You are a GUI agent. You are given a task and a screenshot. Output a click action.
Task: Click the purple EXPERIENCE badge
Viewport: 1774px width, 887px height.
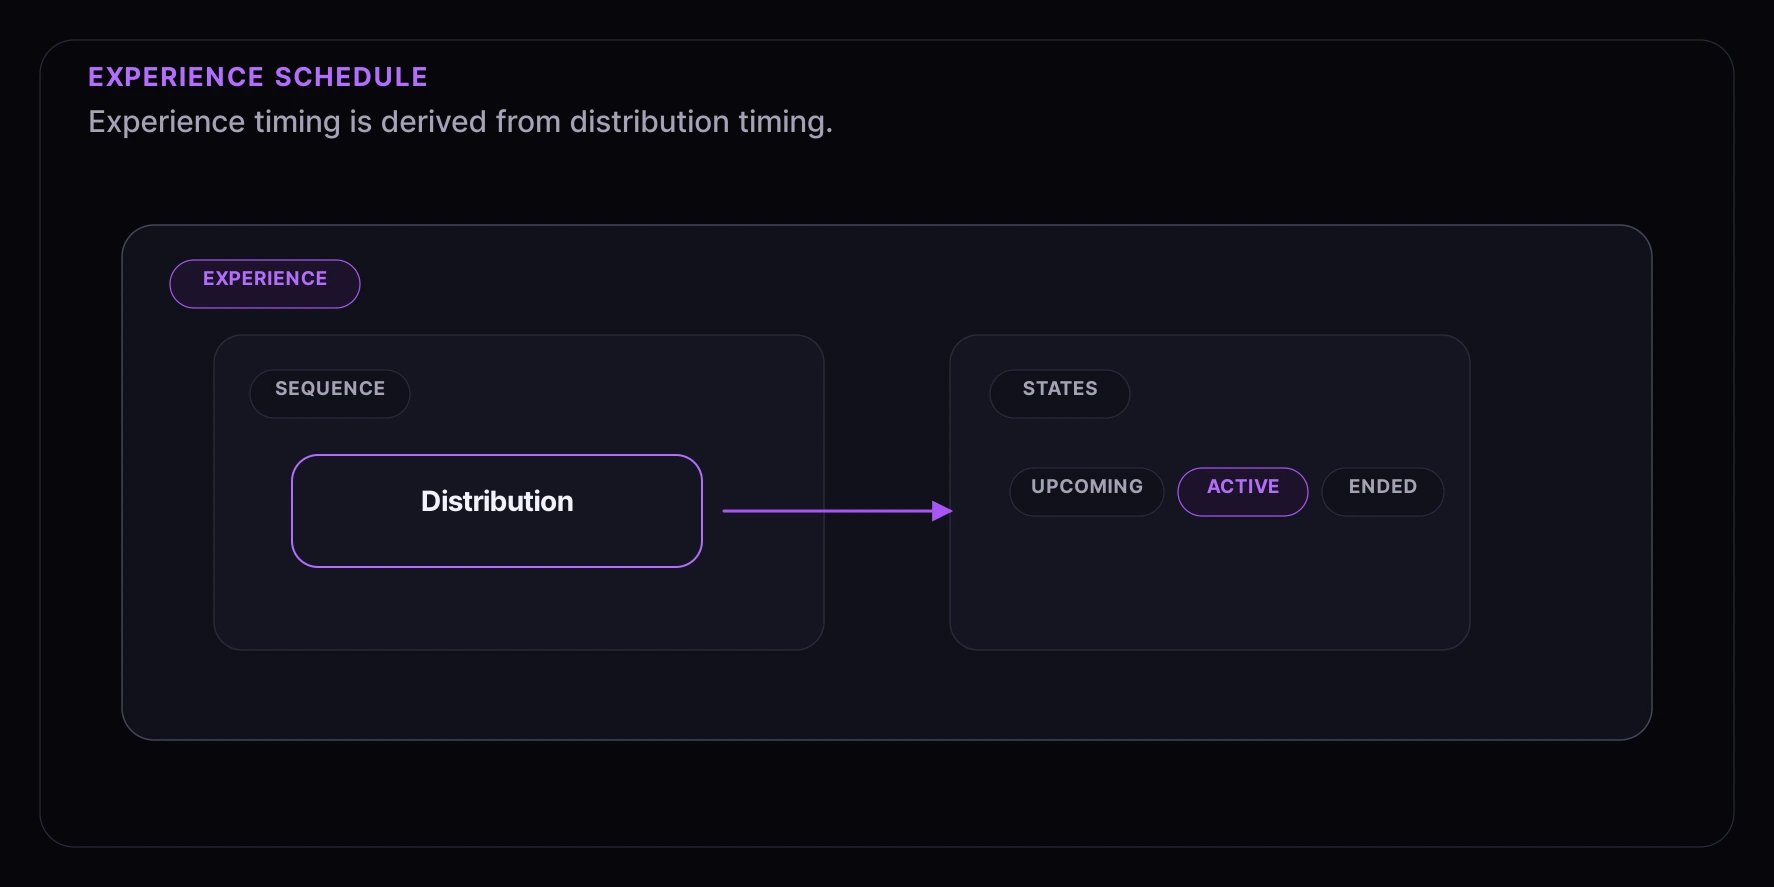coord(265,284)
